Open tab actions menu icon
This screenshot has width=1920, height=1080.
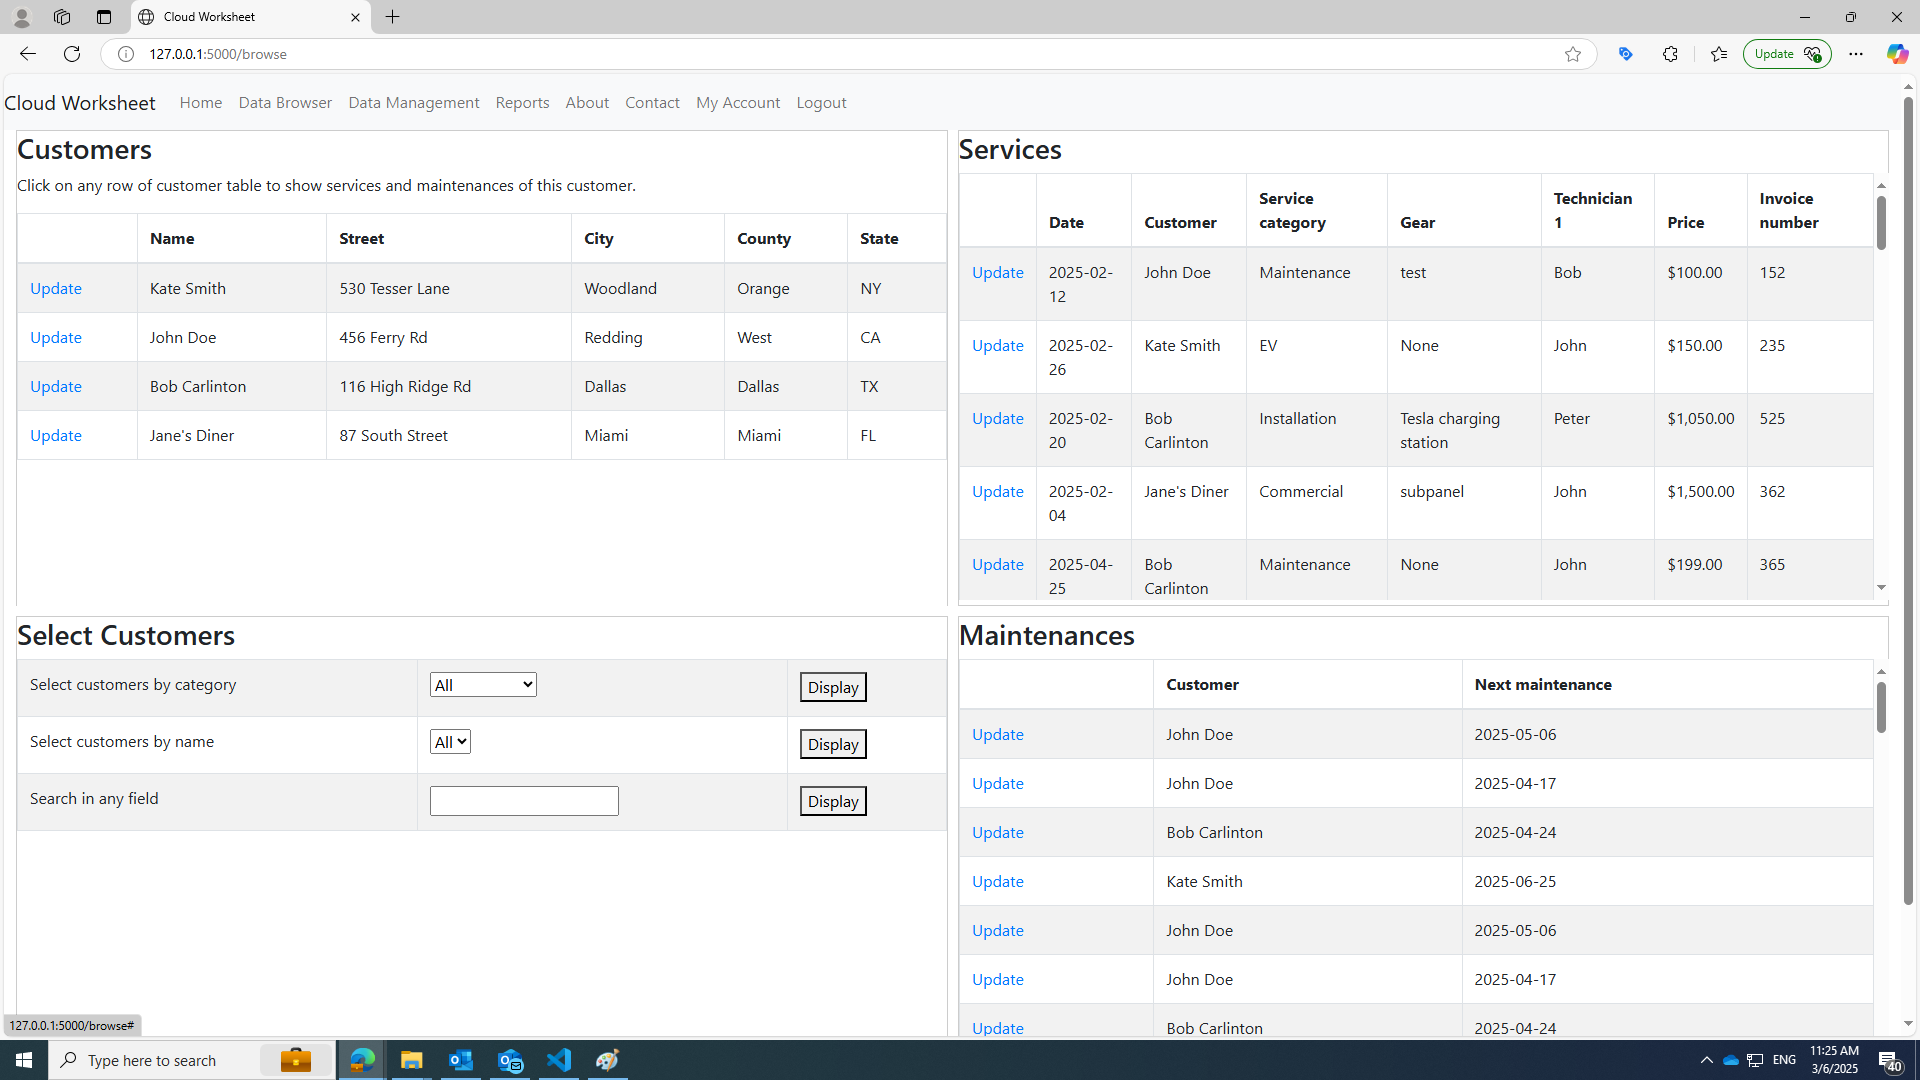pos(103,17)
